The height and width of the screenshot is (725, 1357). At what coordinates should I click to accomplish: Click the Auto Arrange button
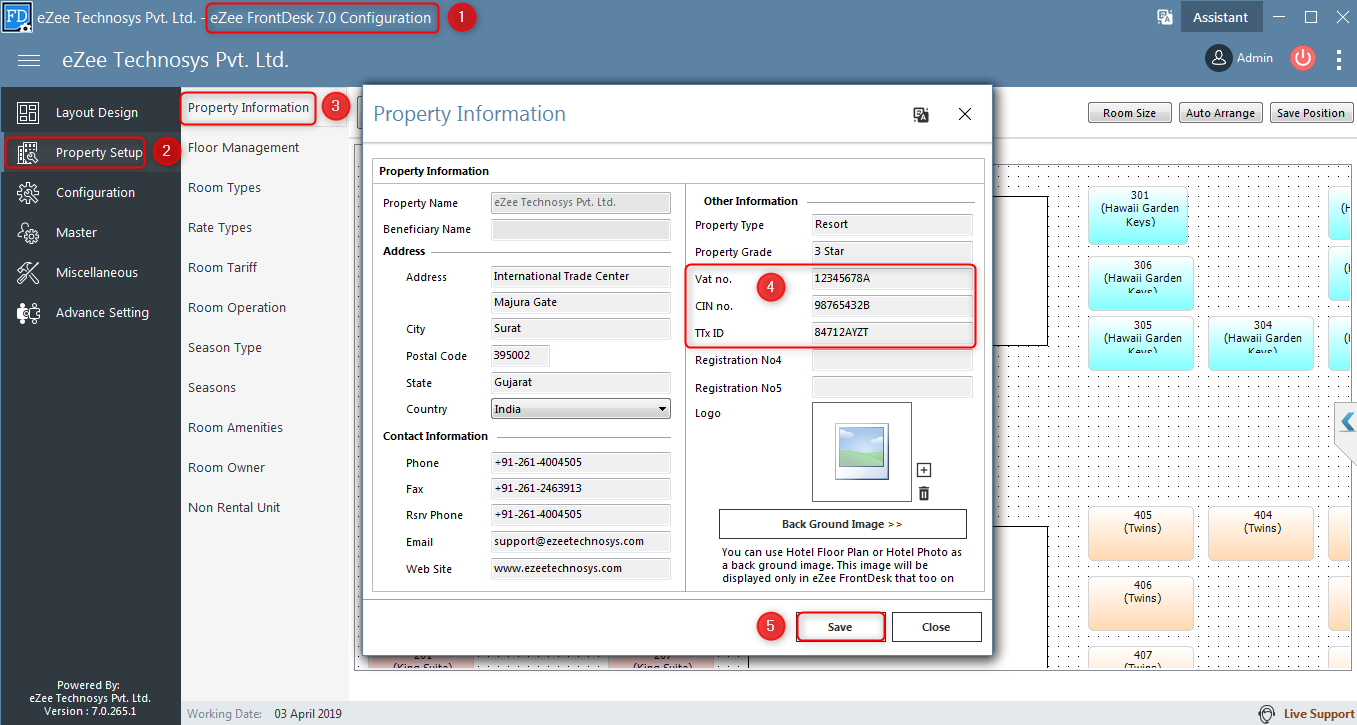(1221, 113)
